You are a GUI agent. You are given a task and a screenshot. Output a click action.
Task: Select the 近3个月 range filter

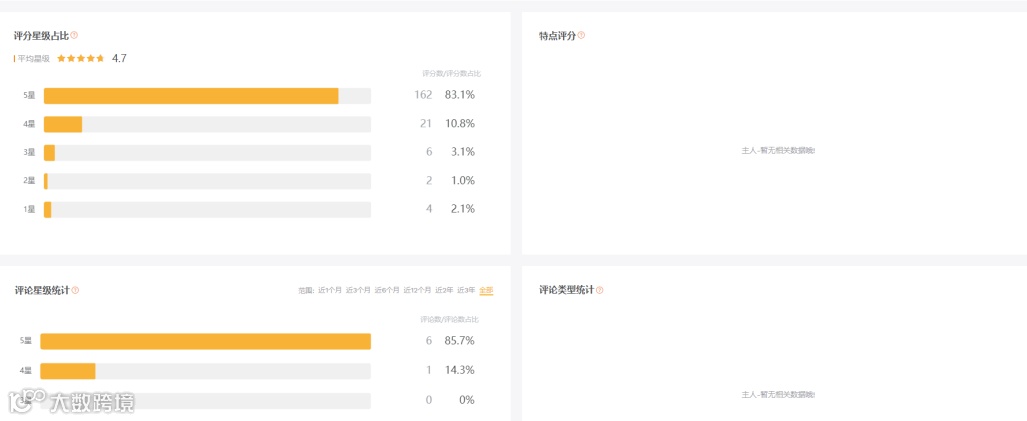[358, 291]
